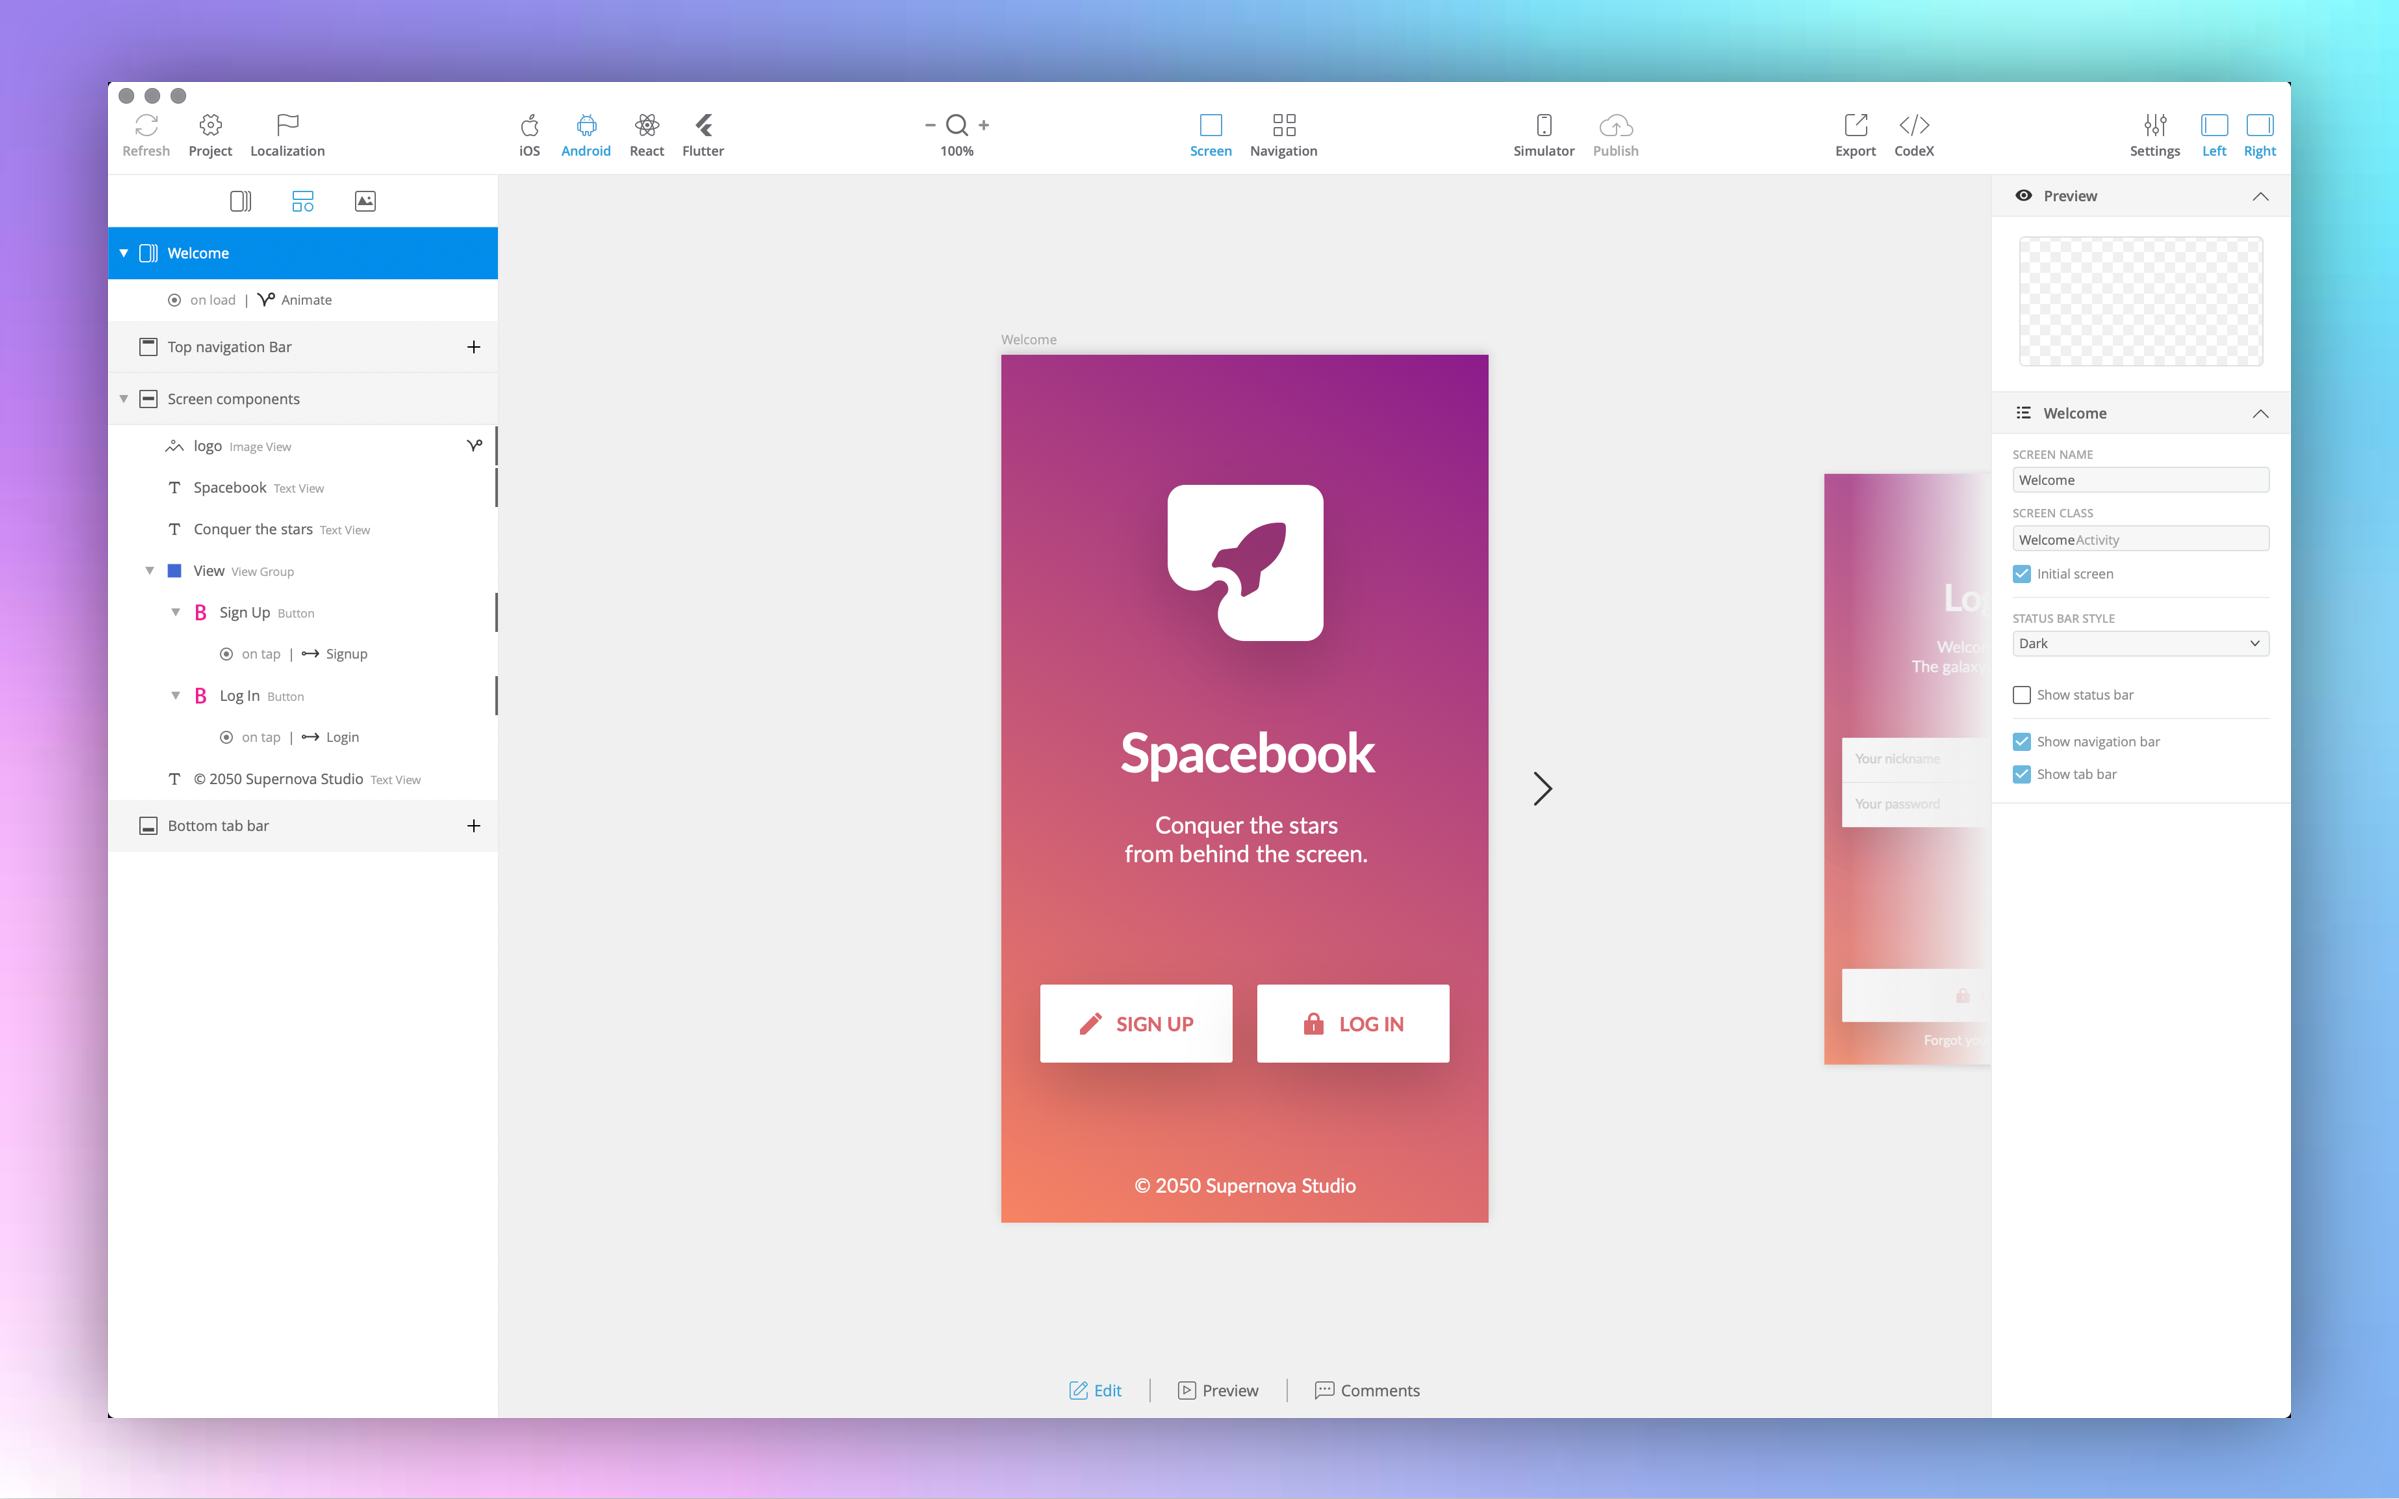Enable the Show status bar checkbox

click(x=2021, y=695)
